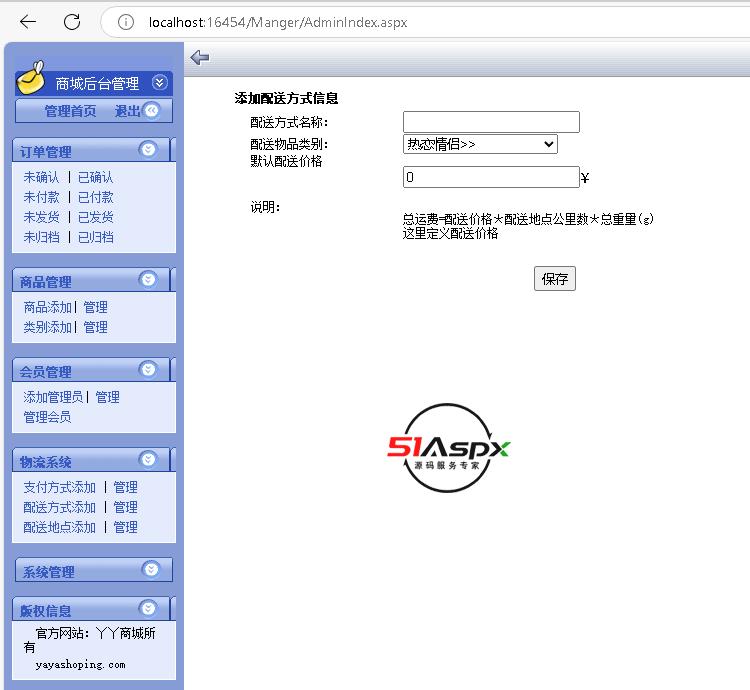Collapse the 版权信息 section chevron
This screenshot has height=690, width=750.
(x=148, y=608)
